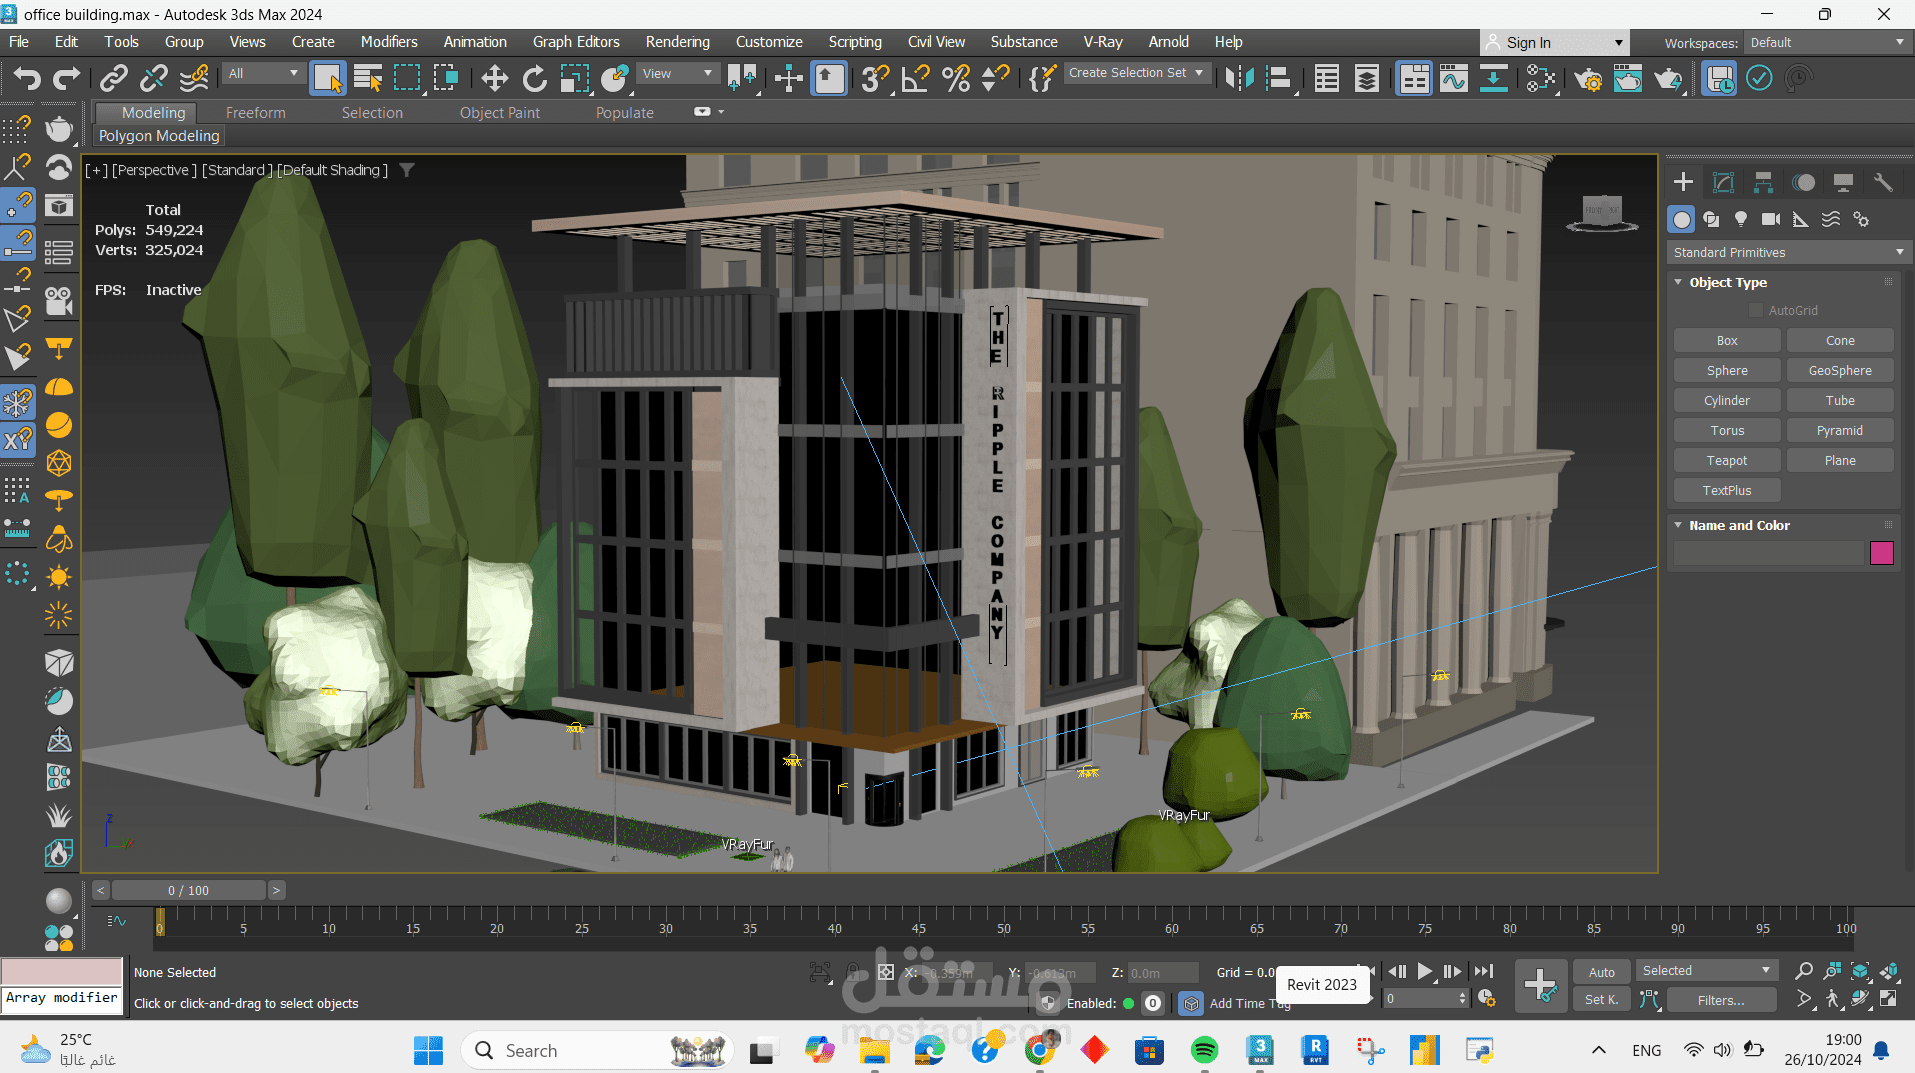Activate the Select and Scale tool

[574, 78]
